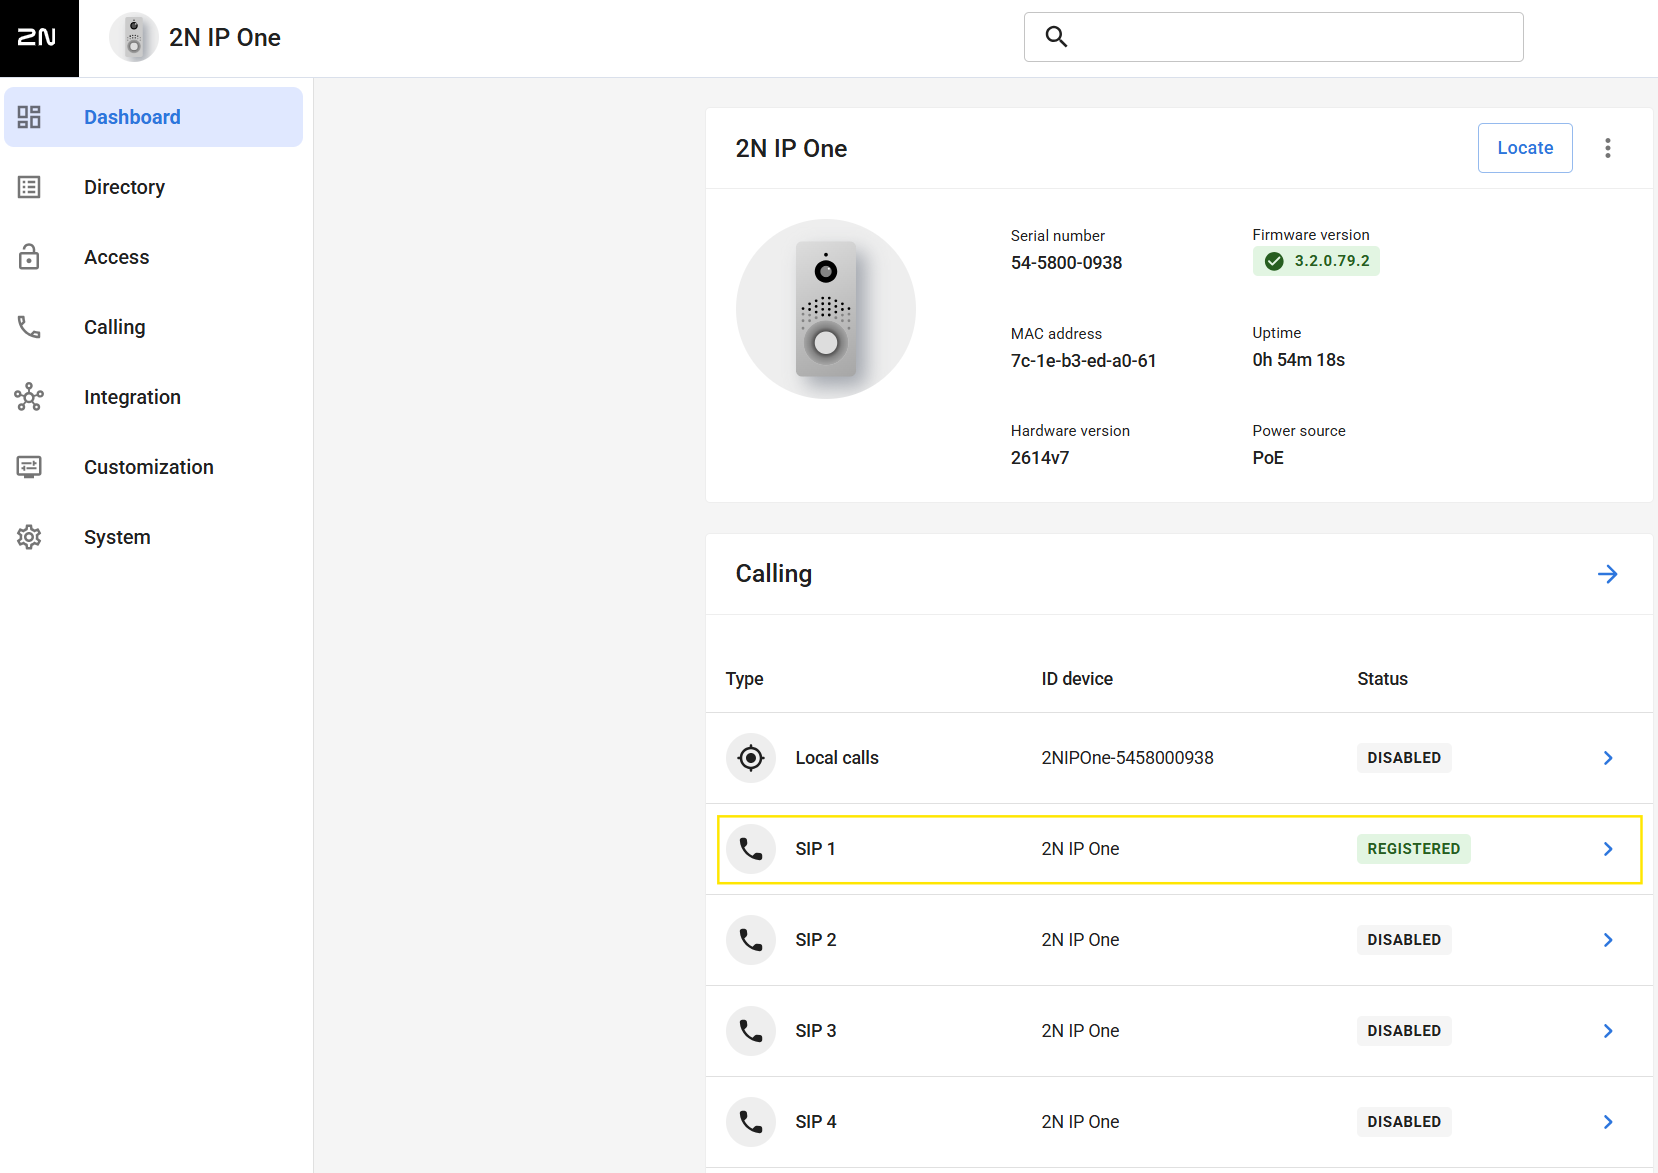Click the PoE power source value
The height and width of the screenshot is (1173, 1658).
1268,458
